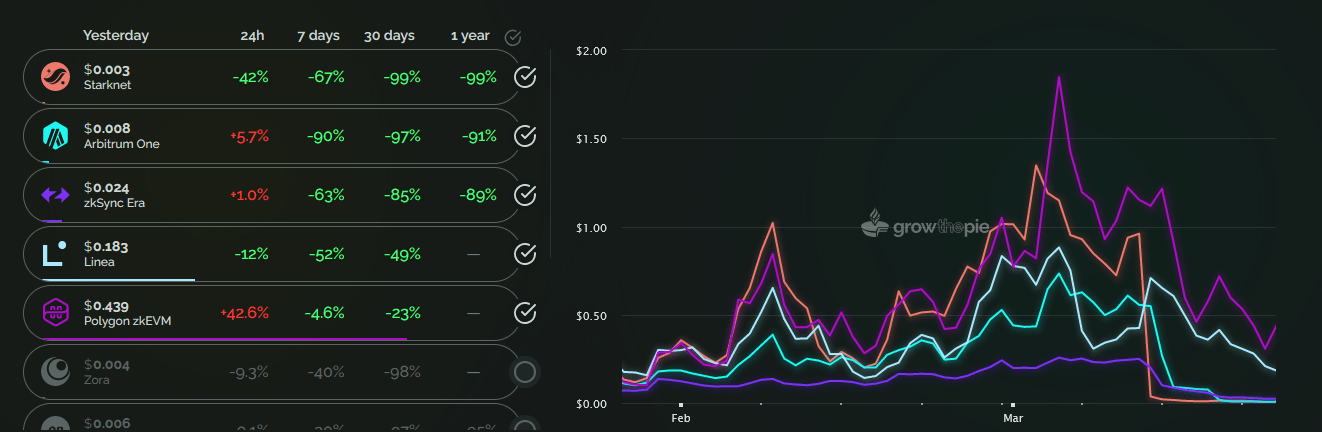The width and height of the screenshot is (1322, 432).
Task: Click the Starknet logo icon
Action: 54,76
